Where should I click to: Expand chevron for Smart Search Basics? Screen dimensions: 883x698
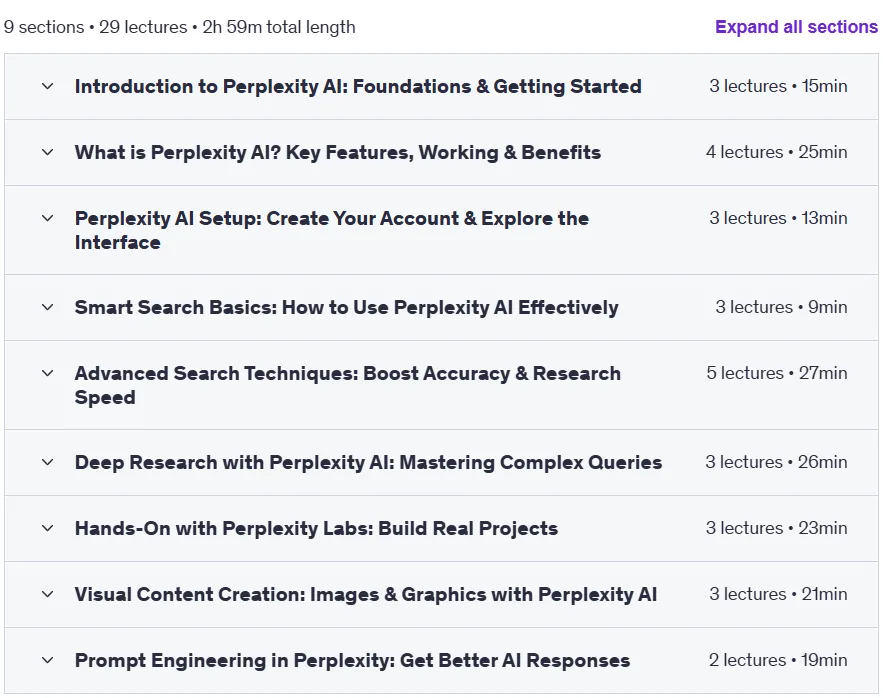coord(48,307)
